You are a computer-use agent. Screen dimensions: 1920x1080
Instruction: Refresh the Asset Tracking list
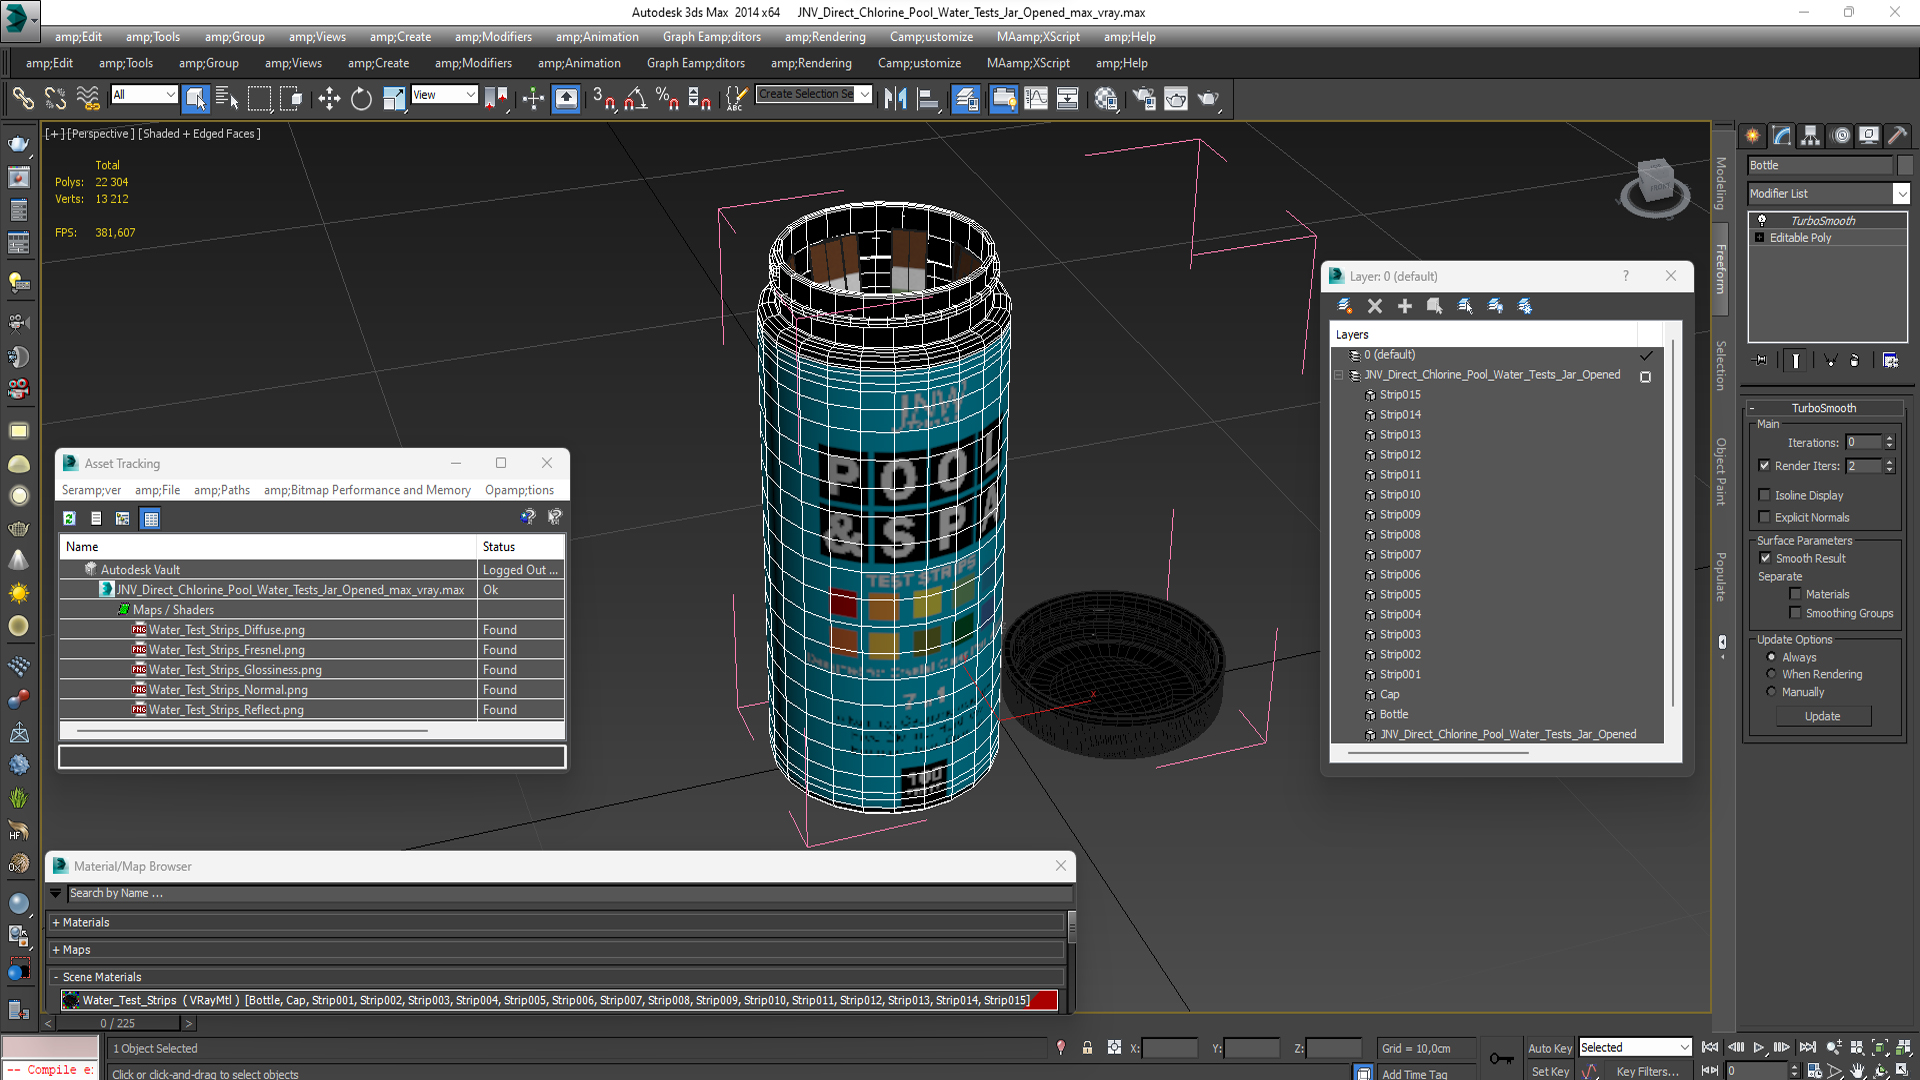pyautogui.click(x=69, y=518)
